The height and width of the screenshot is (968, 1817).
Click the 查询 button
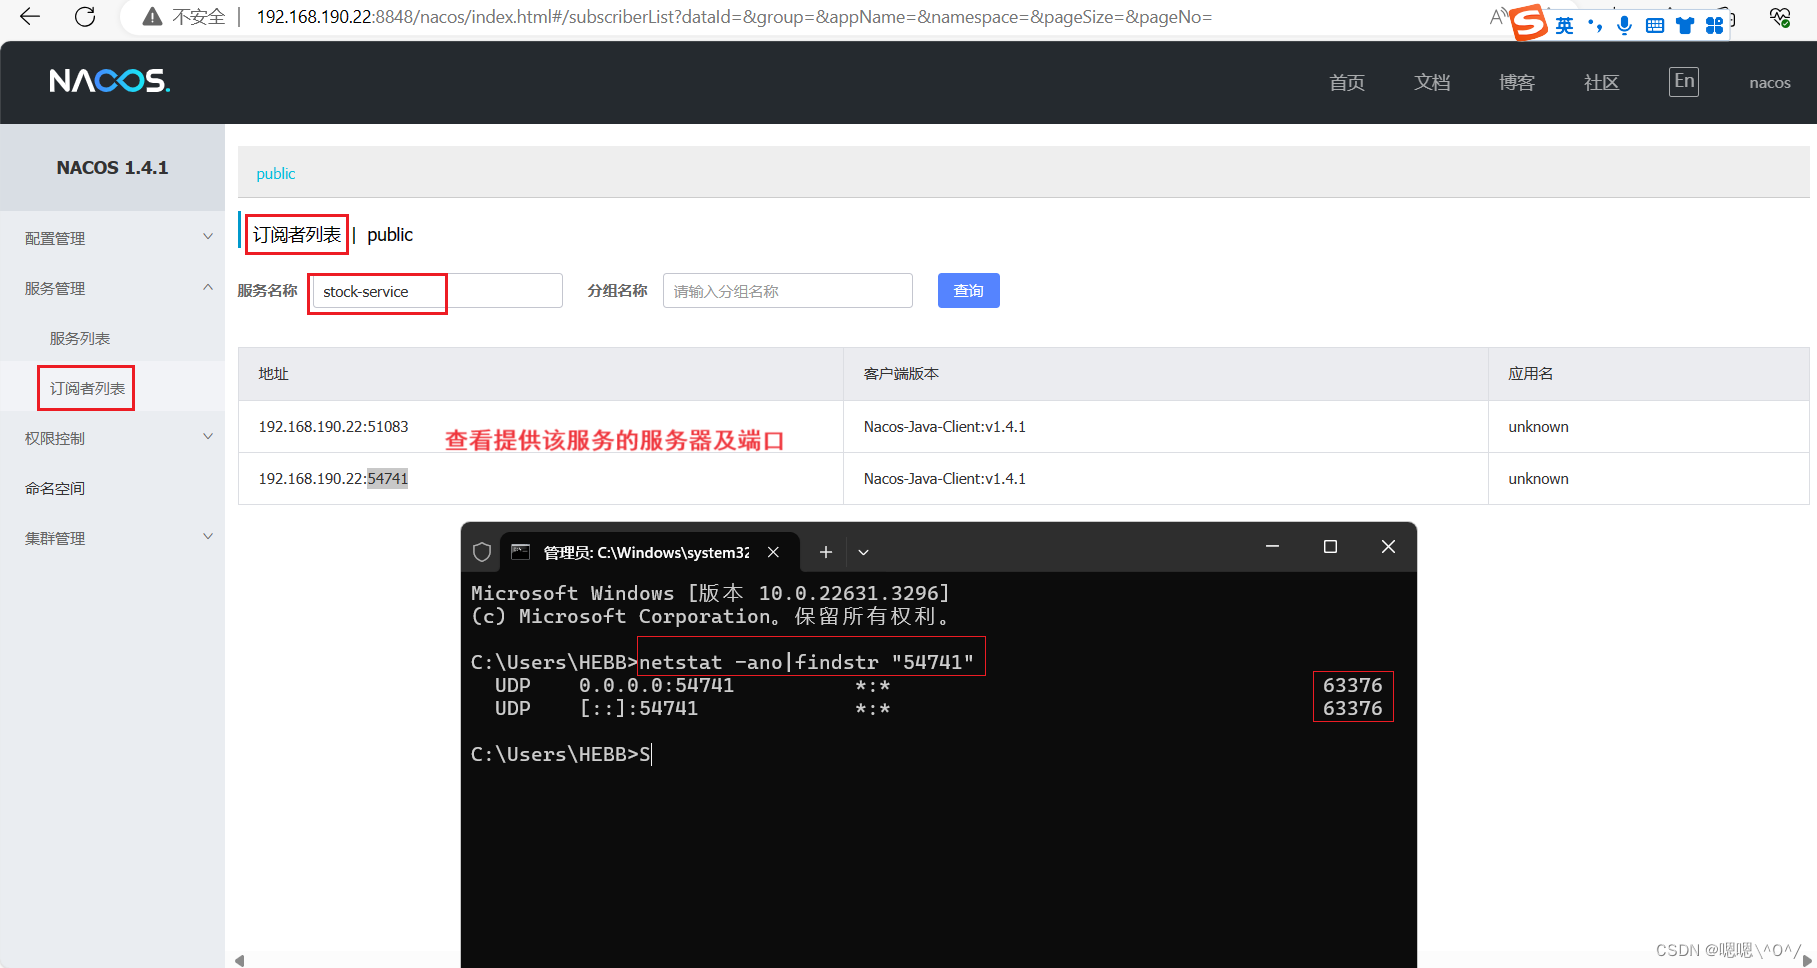969,291
